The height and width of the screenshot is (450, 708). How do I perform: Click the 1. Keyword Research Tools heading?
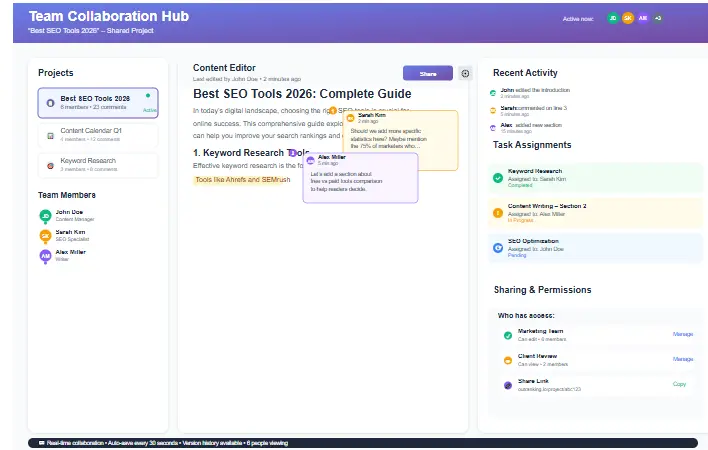click(251, 153)
